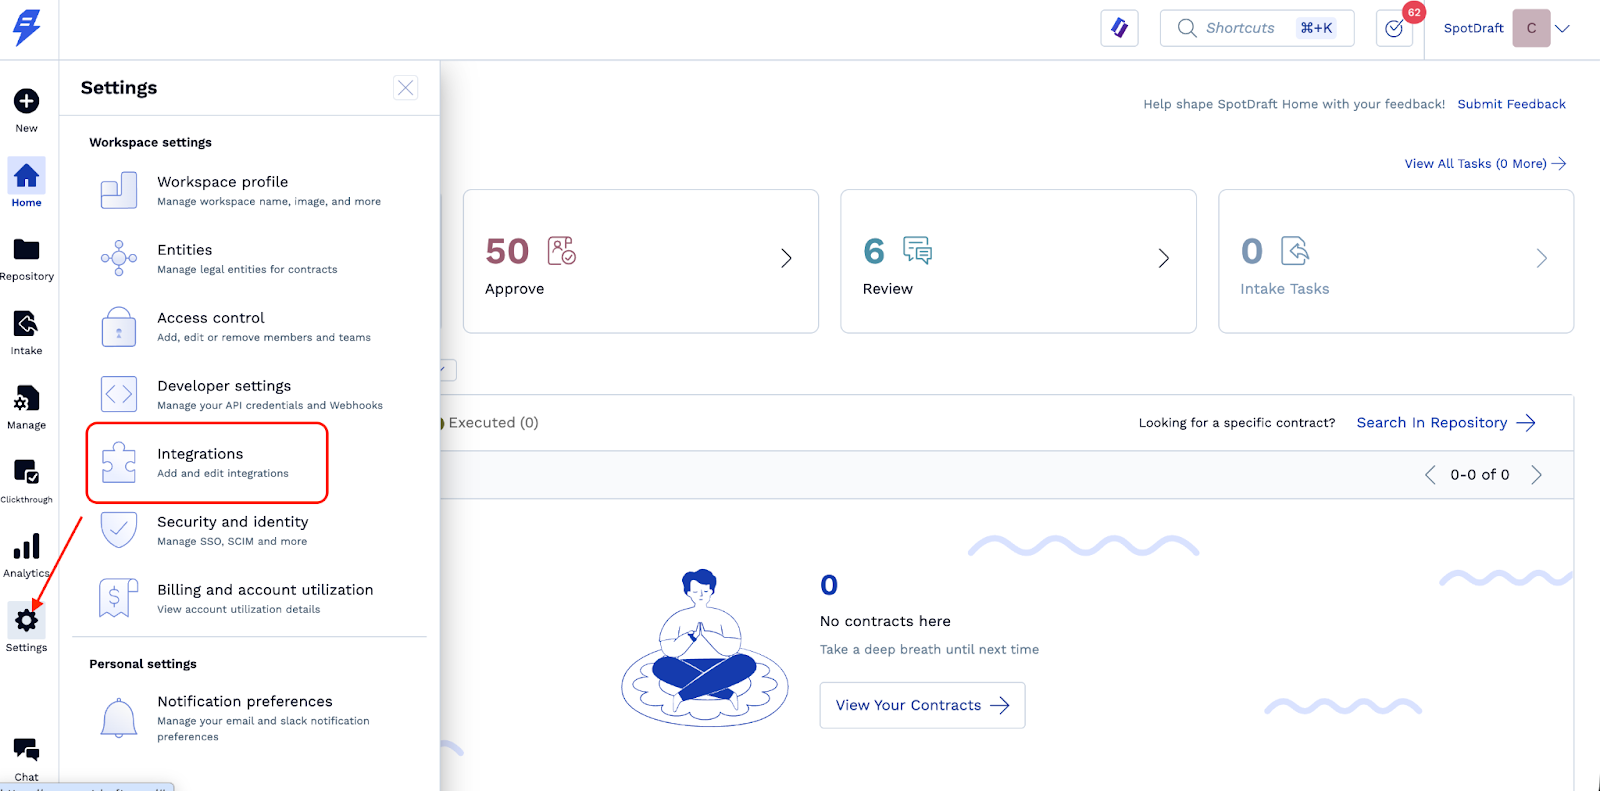The image size is (1600, 791).
Task: Open the New plus icon
Action: click(x=27, y=101)
